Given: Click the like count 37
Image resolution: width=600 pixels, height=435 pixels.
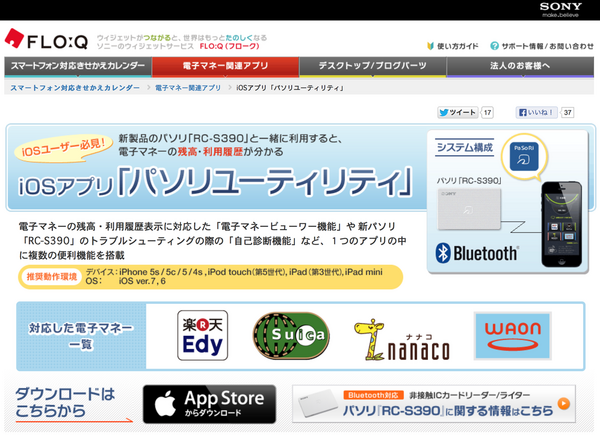Looking at the screenshot, I should (567, 112).
